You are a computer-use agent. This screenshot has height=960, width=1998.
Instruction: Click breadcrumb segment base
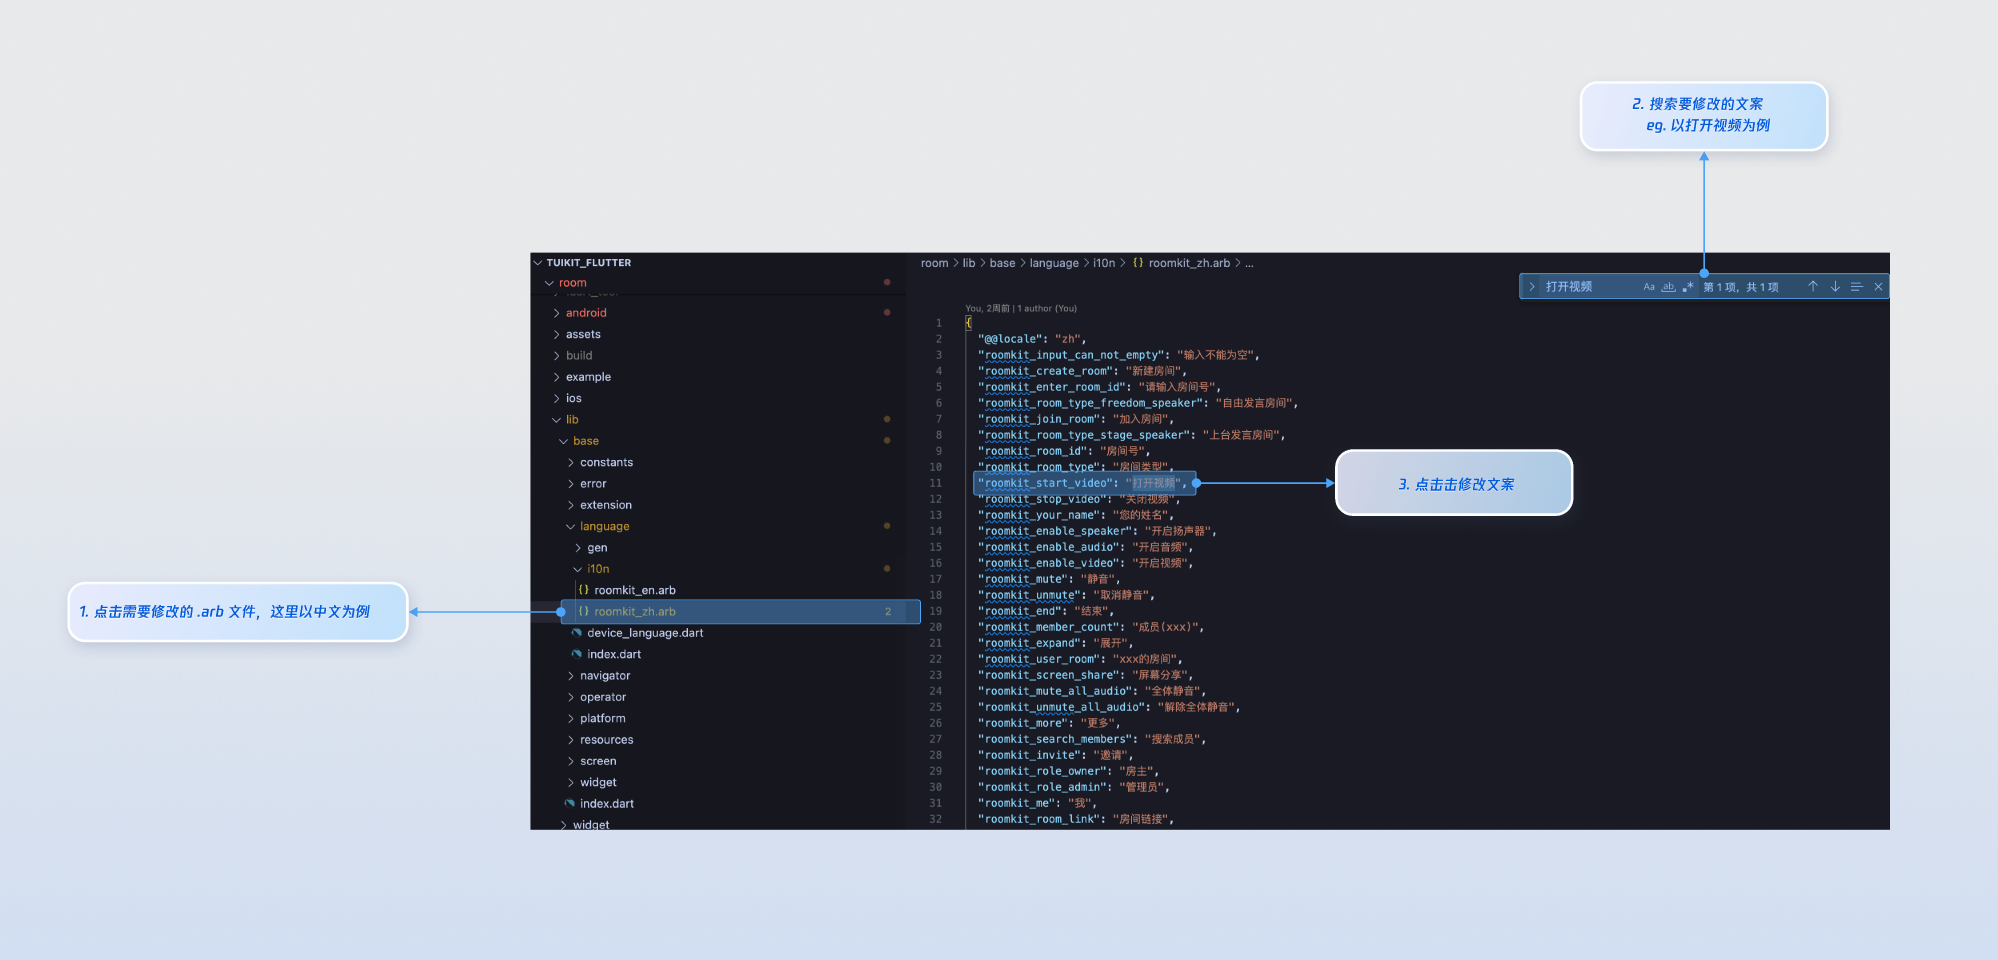point(1002,264)
